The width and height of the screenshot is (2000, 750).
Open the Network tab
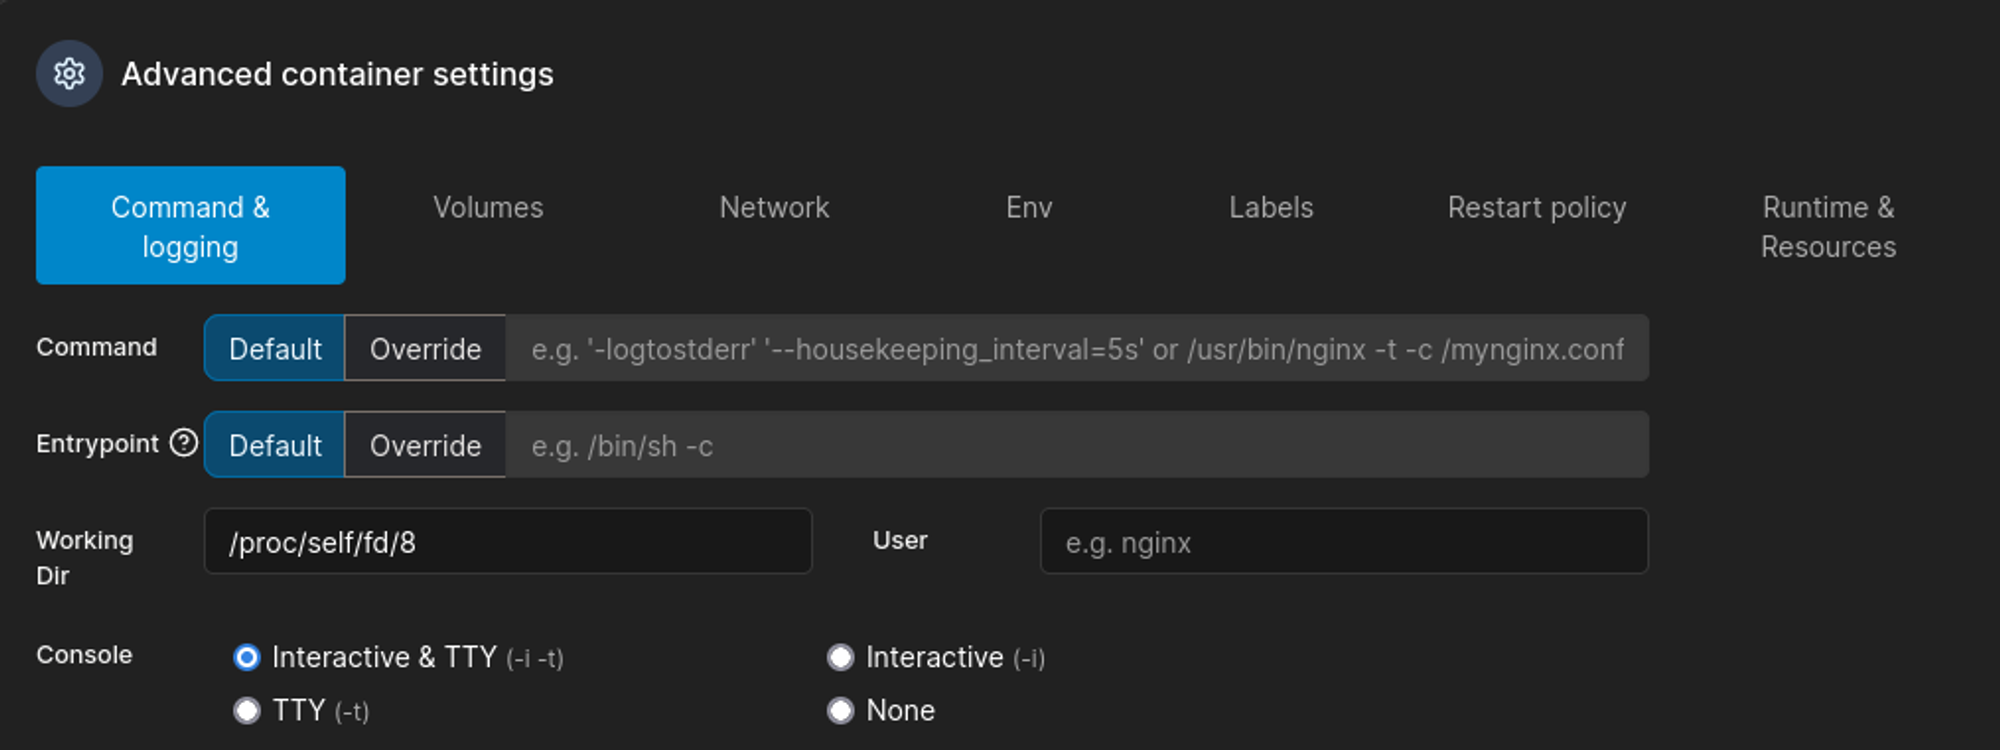774,207
